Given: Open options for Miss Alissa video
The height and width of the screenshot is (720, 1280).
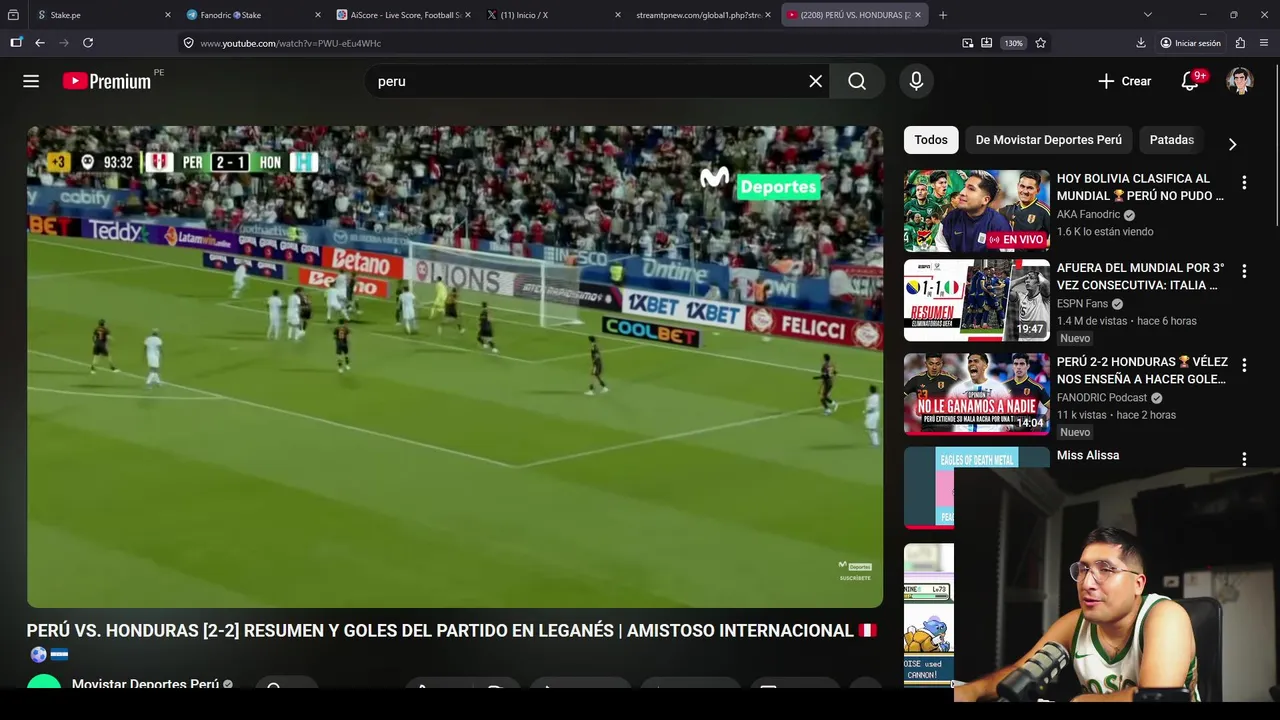Looking at the screenshot, I should tap(1244, 459).
